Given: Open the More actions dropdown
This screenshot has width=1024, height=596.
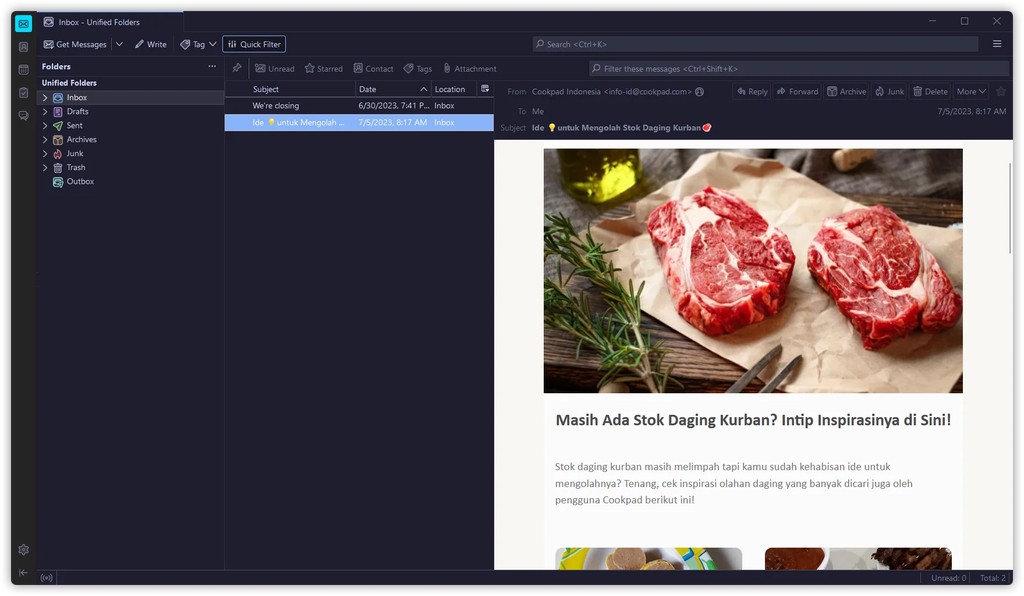Looking at the screenshot, I should point(971,91).
